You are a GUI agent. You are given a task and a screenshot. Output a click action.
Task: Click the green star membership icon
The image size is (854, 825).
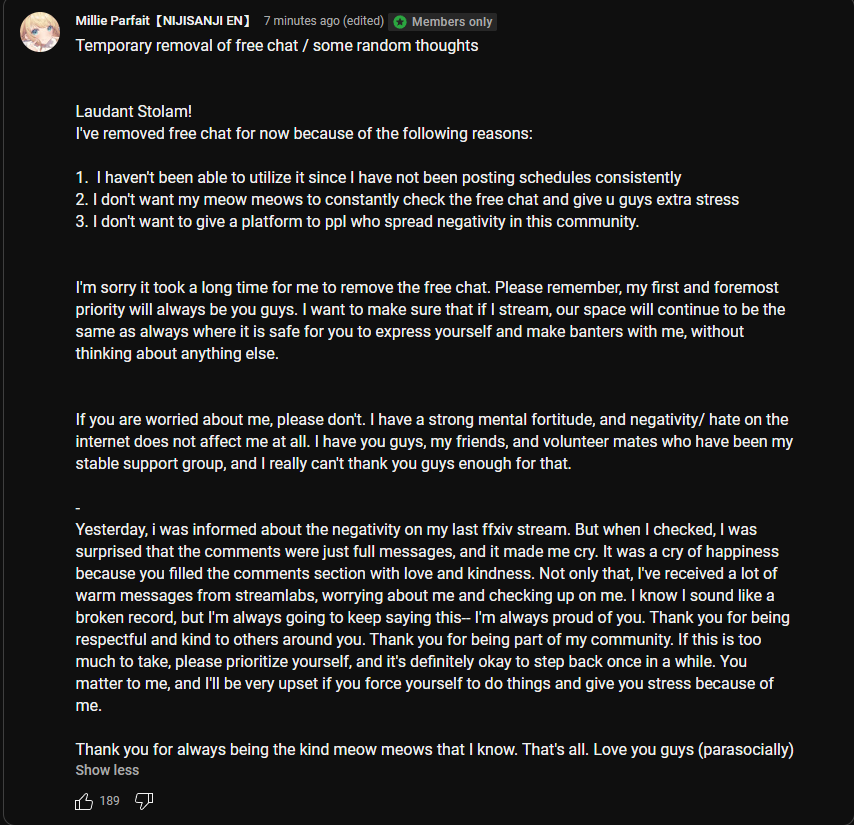[400, 22]
